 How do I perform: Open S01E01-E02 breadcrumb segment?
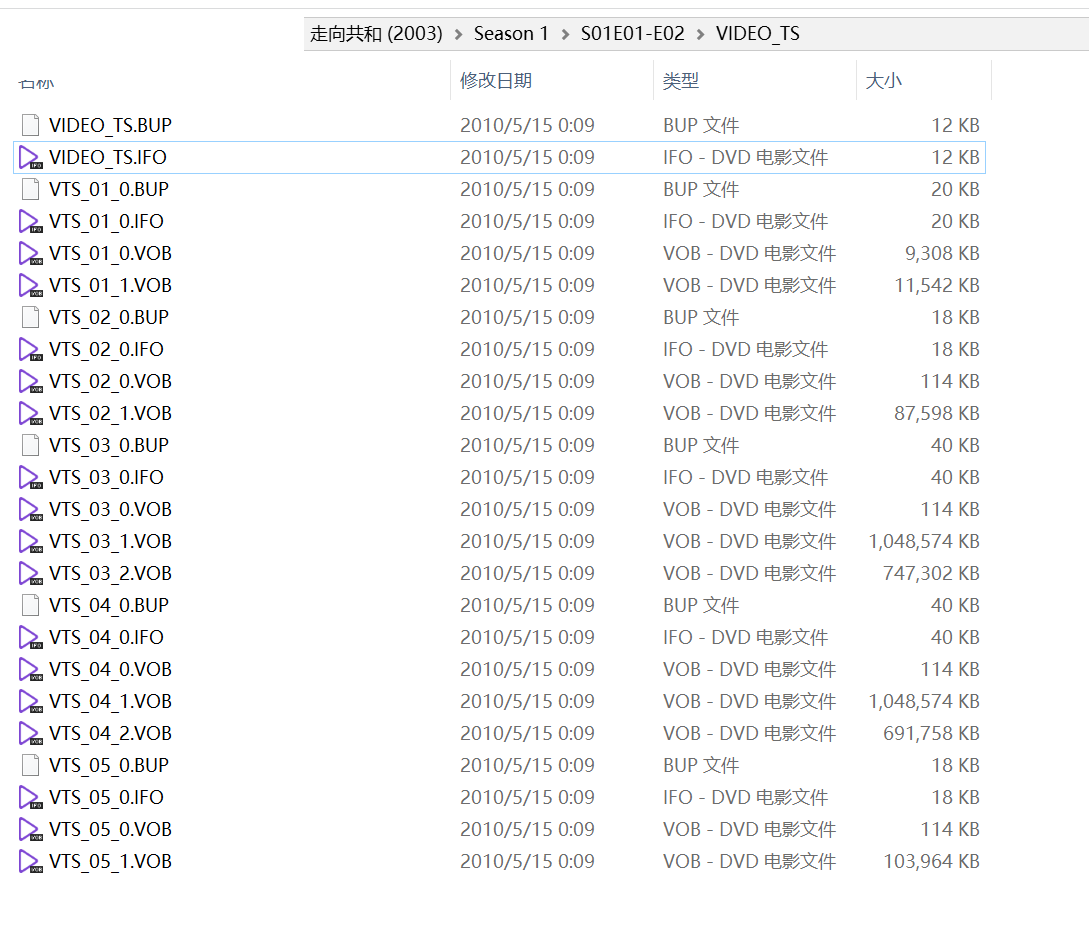(x=633, y=33)
